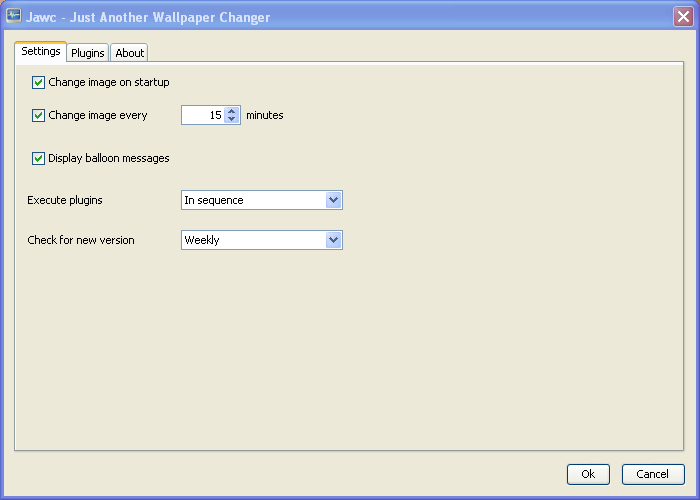Uncheck Change image on startup
Viewport: 700px width, 500px height.
[x=38, y=82]
